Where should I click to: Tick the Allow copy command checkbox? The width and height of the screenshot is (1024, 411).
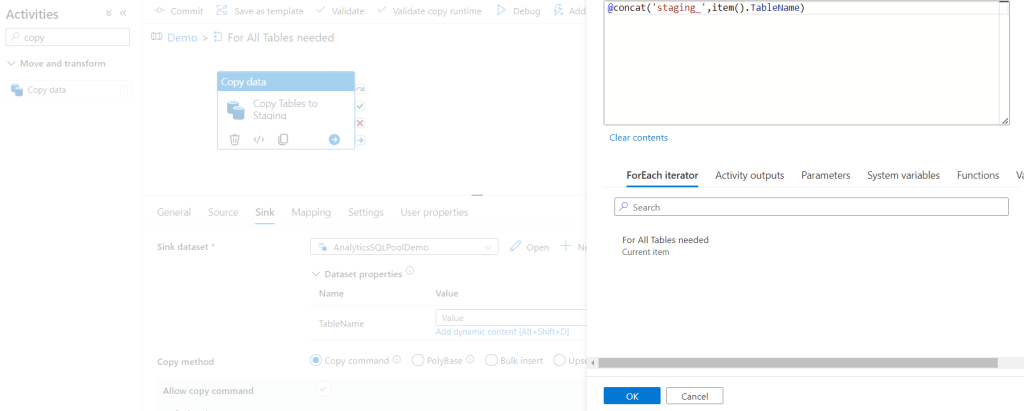click(322, 389)
